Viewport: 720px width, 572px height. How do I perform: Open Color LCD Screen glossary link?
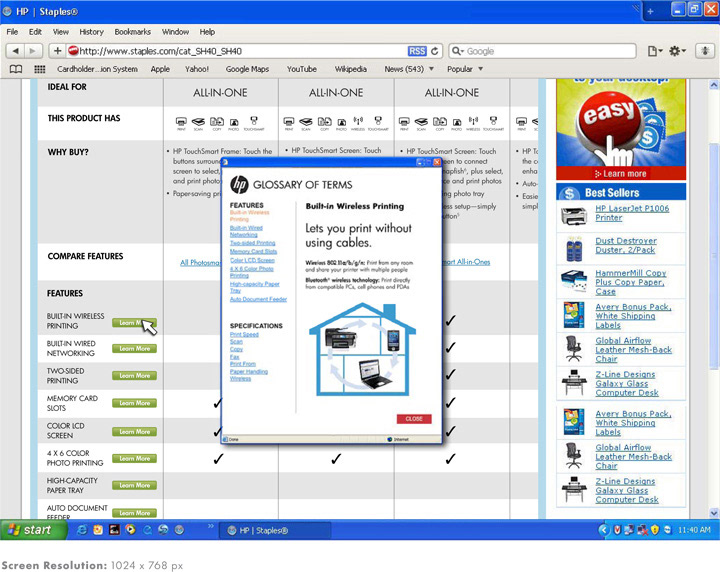click(x=252, y=260)
